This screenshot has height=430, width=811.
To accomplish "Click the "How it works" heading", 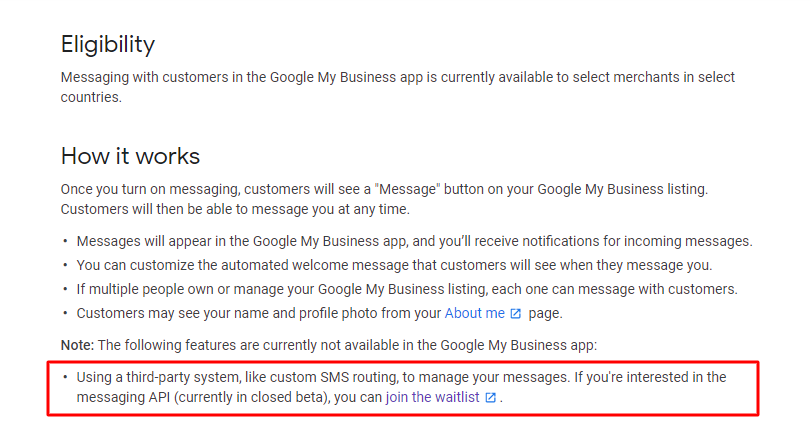I will 130,156.
